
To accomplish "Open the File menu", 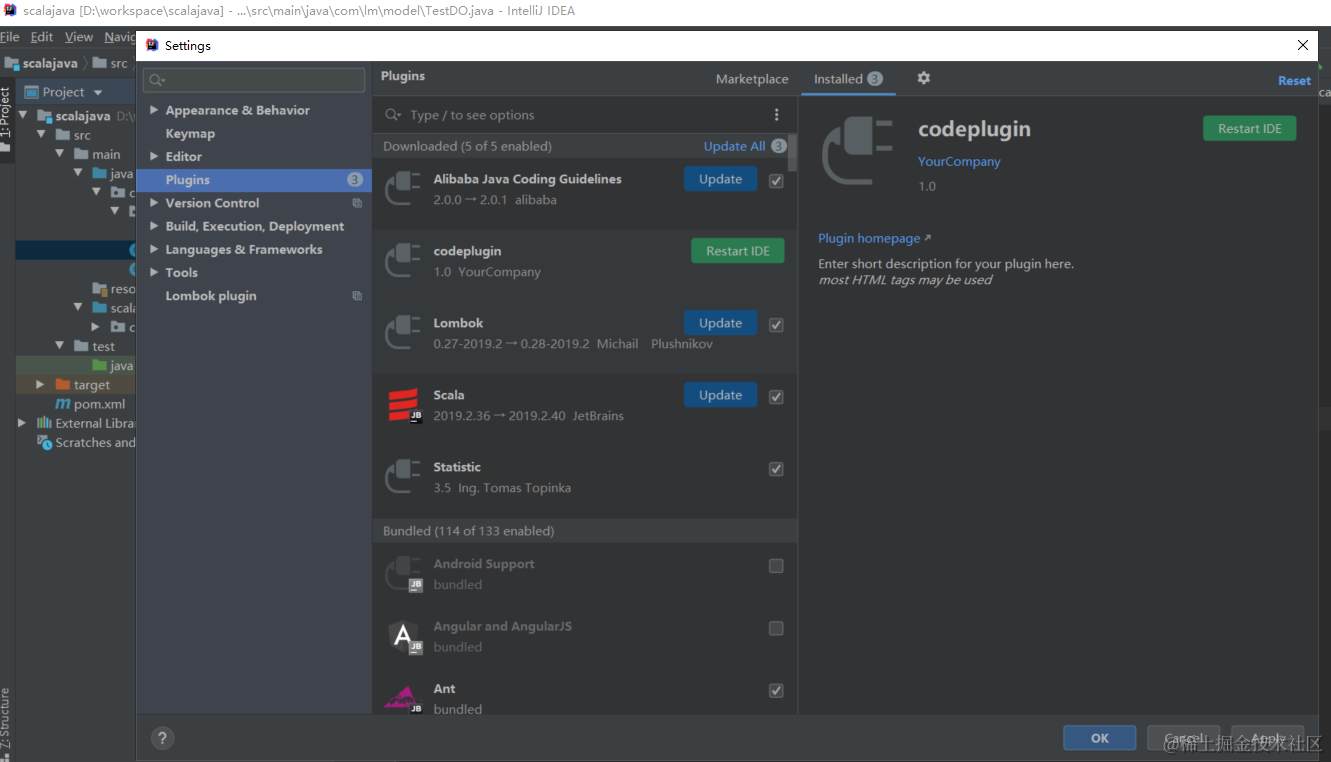I will 10,37.
